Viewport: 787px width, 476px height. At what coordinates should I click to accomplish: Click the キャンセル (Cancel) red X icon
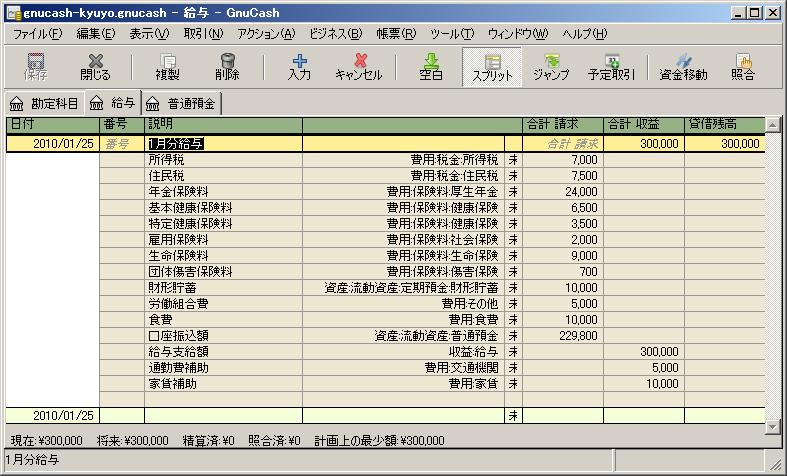click(359, 66)
